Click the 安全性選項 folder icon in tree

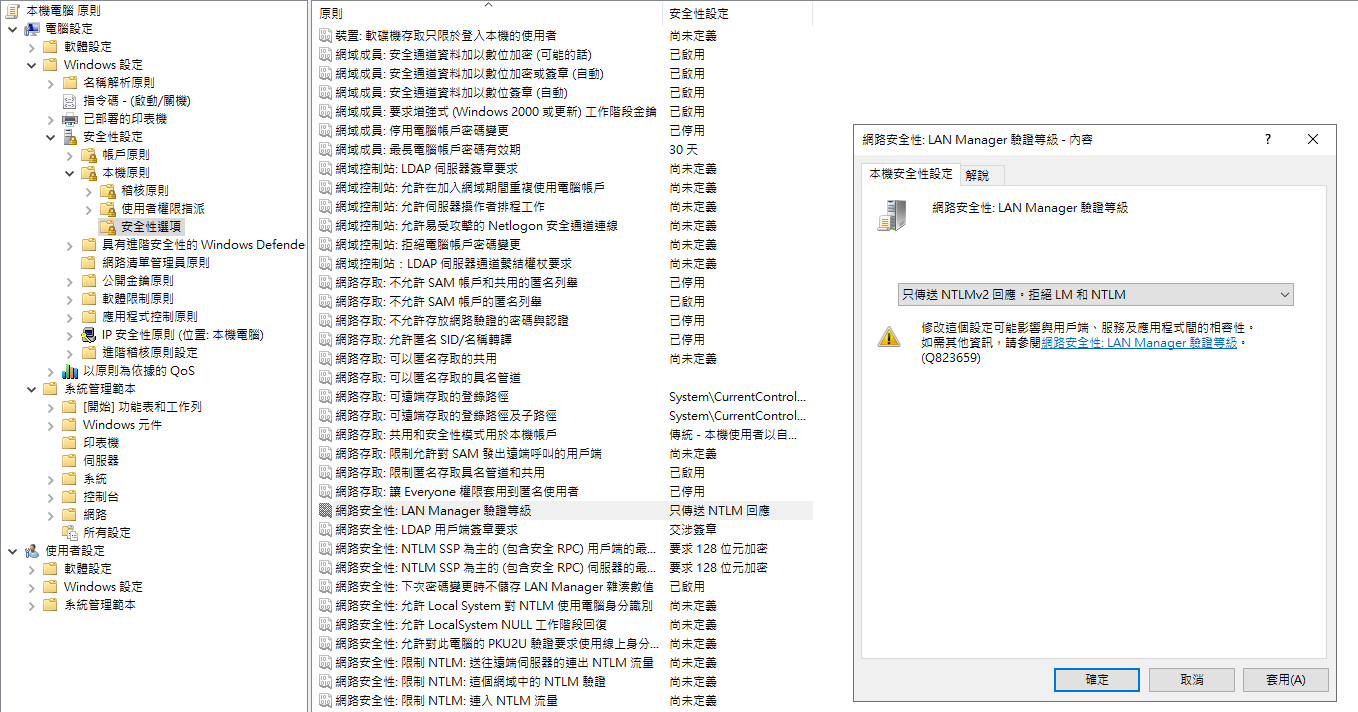108,227
